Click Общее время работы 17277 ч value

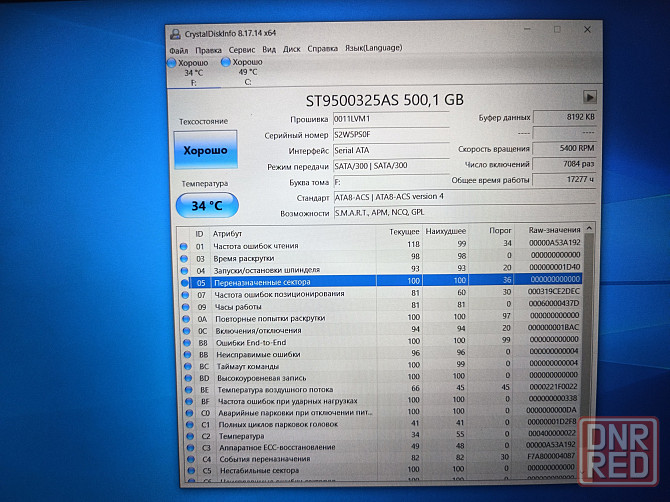(564, 179)
